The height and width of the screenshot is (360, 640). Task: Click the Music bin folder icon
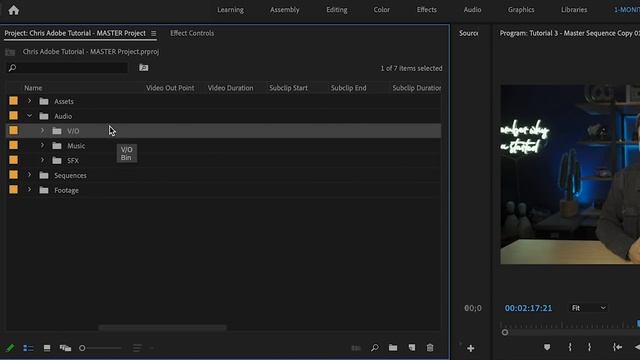click(x=57, y=146)
